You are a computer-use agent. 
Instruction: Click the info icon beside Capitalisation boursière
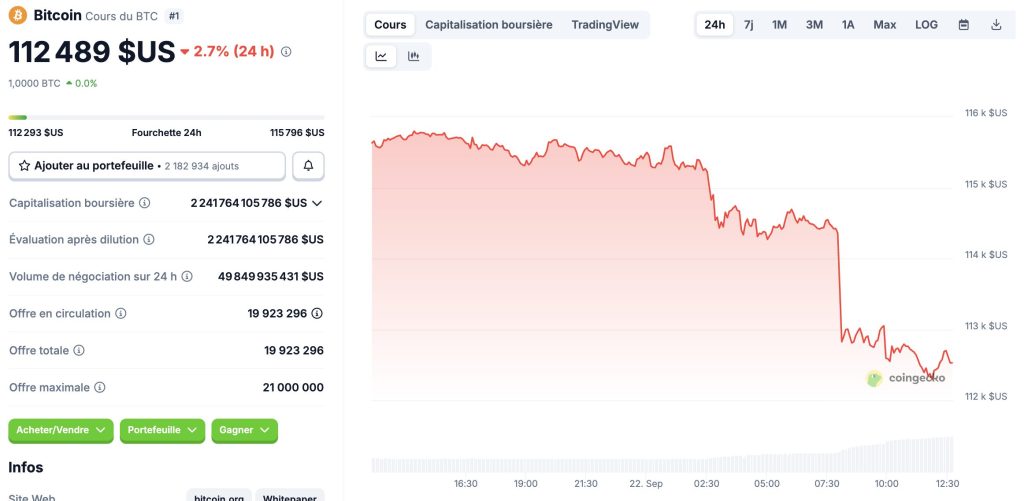click(x=144, y=203)
